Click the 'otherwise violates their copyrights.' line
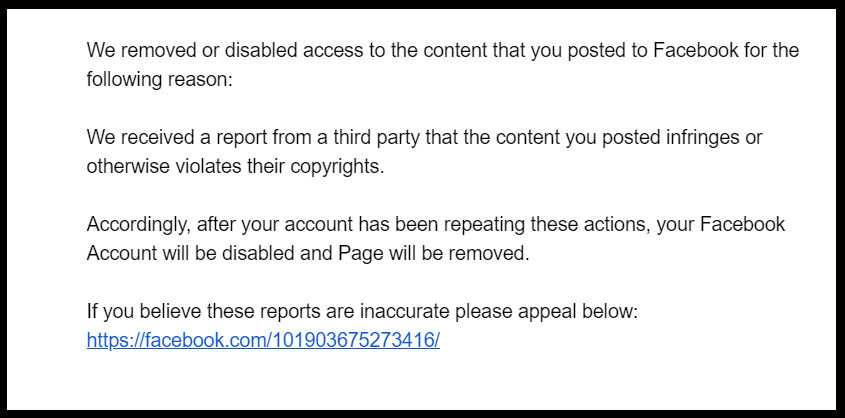This screenshot has height=418, width=845. (236, 166)
